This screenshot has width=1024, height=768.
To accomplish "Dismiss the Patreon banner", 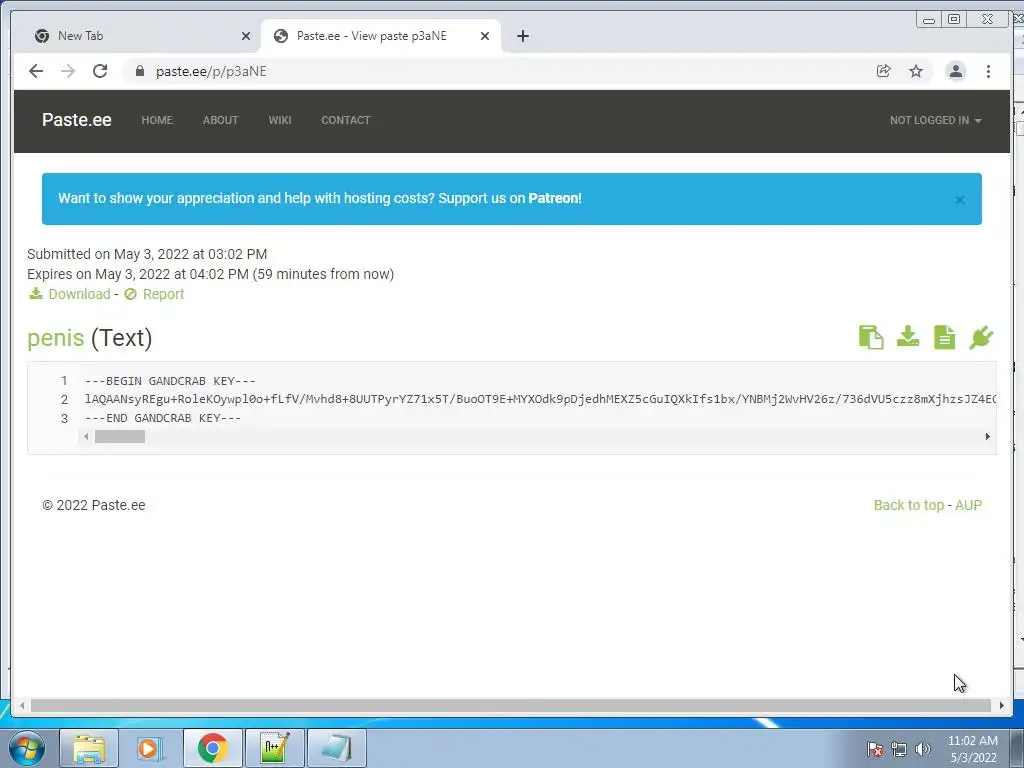I will 960,200.
